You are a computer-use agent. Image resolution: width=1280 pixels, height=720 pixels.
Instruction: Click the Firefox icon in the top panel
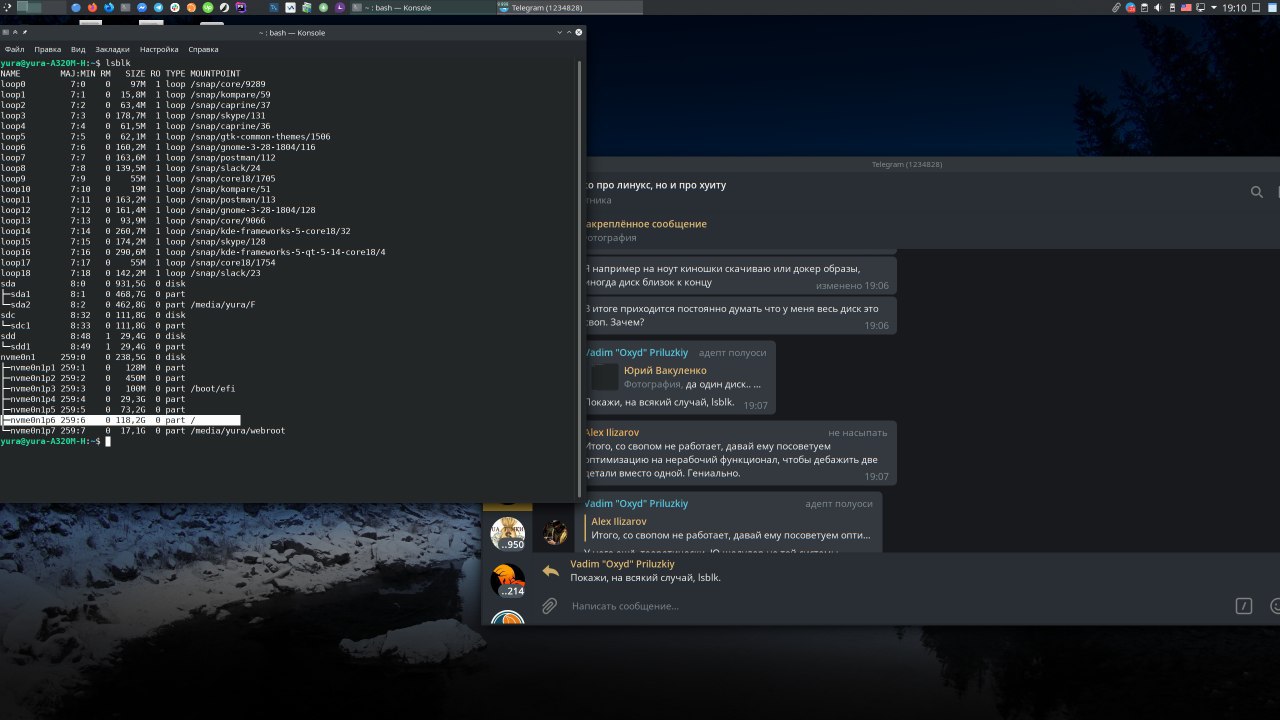pyautogui.click(x=93, y=7)
